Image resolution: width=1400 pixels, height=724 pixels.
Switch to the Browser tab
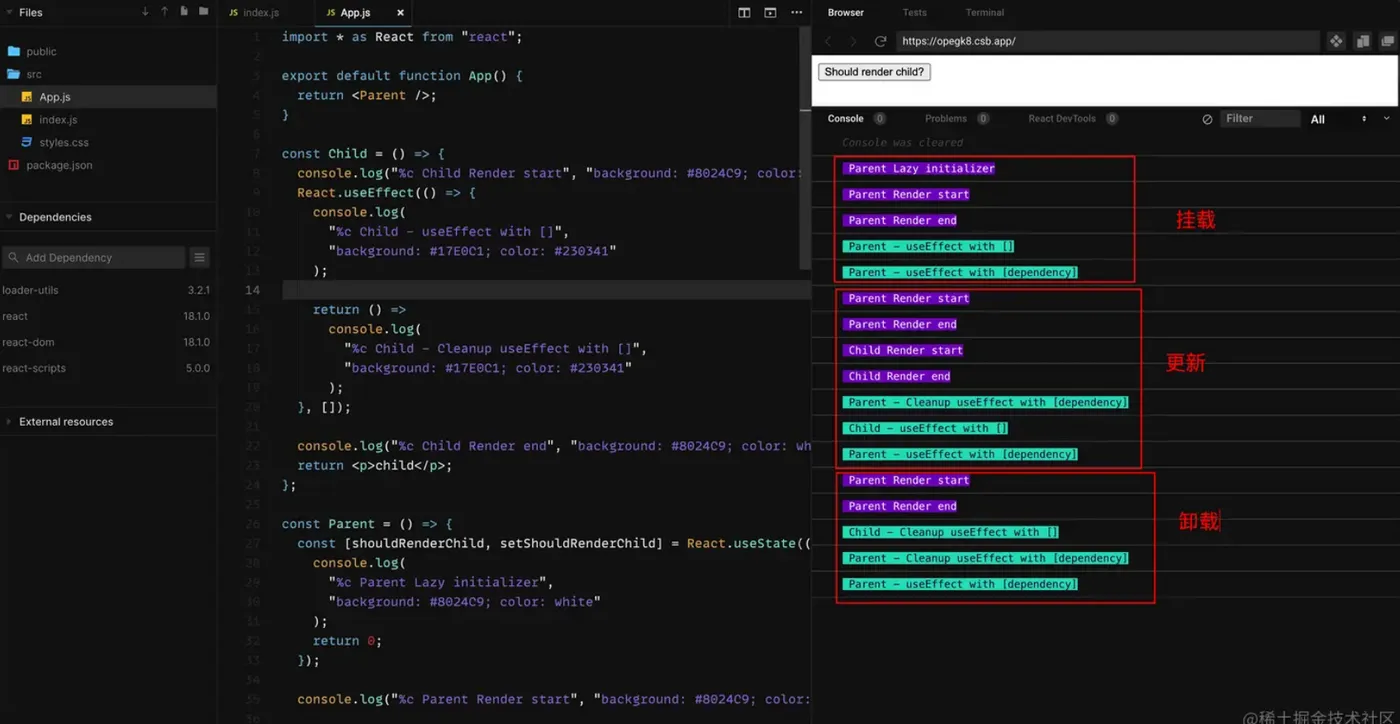(845, 13)
